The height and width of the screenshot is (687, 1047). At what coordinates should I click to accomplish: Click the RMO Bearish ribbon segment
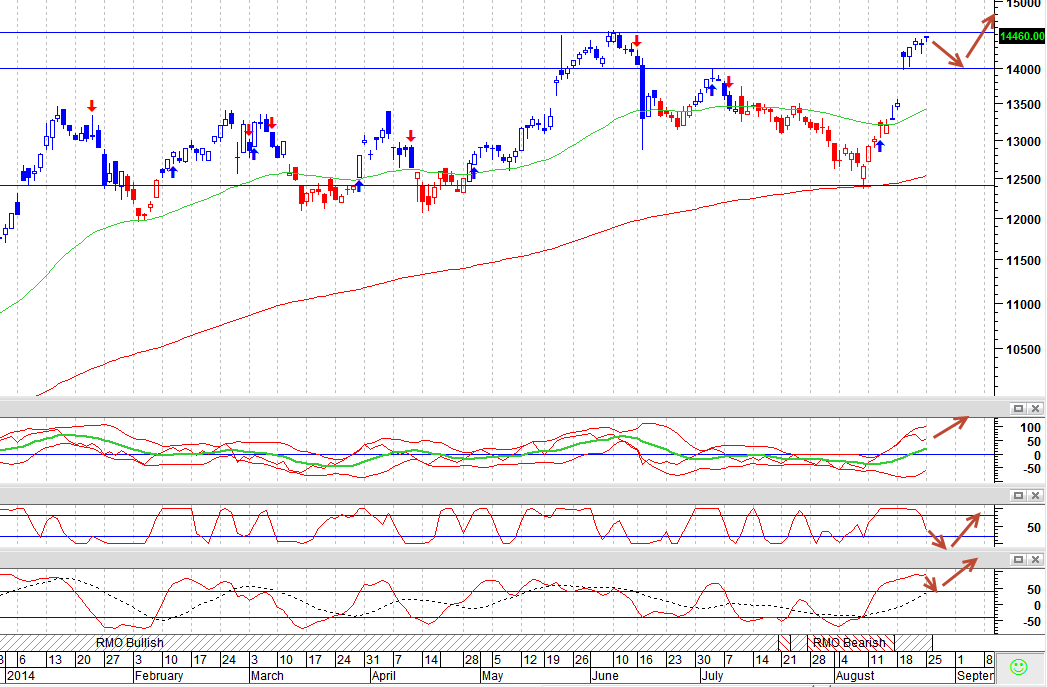(850, 642)
